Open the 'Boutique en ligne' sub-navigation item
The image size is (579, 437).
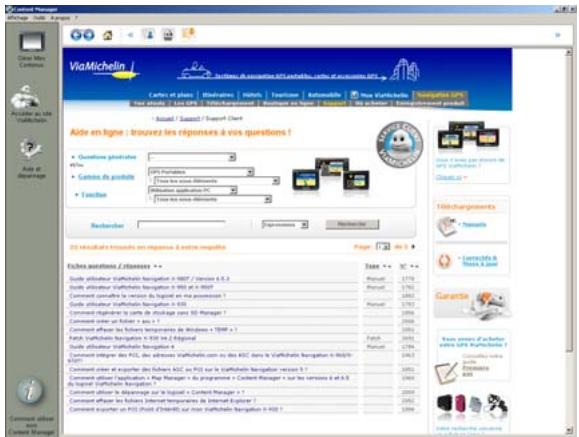click(x=288, y=103)
